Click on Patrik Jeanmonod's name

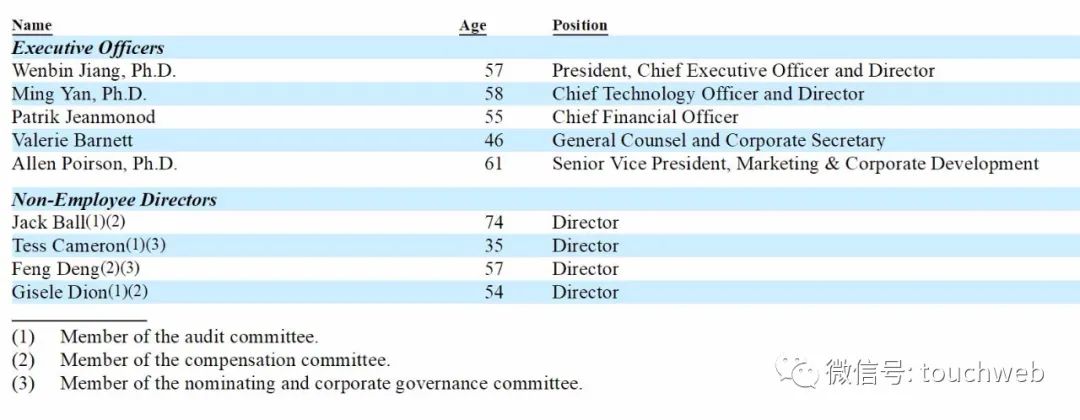(x=83, y=117)
